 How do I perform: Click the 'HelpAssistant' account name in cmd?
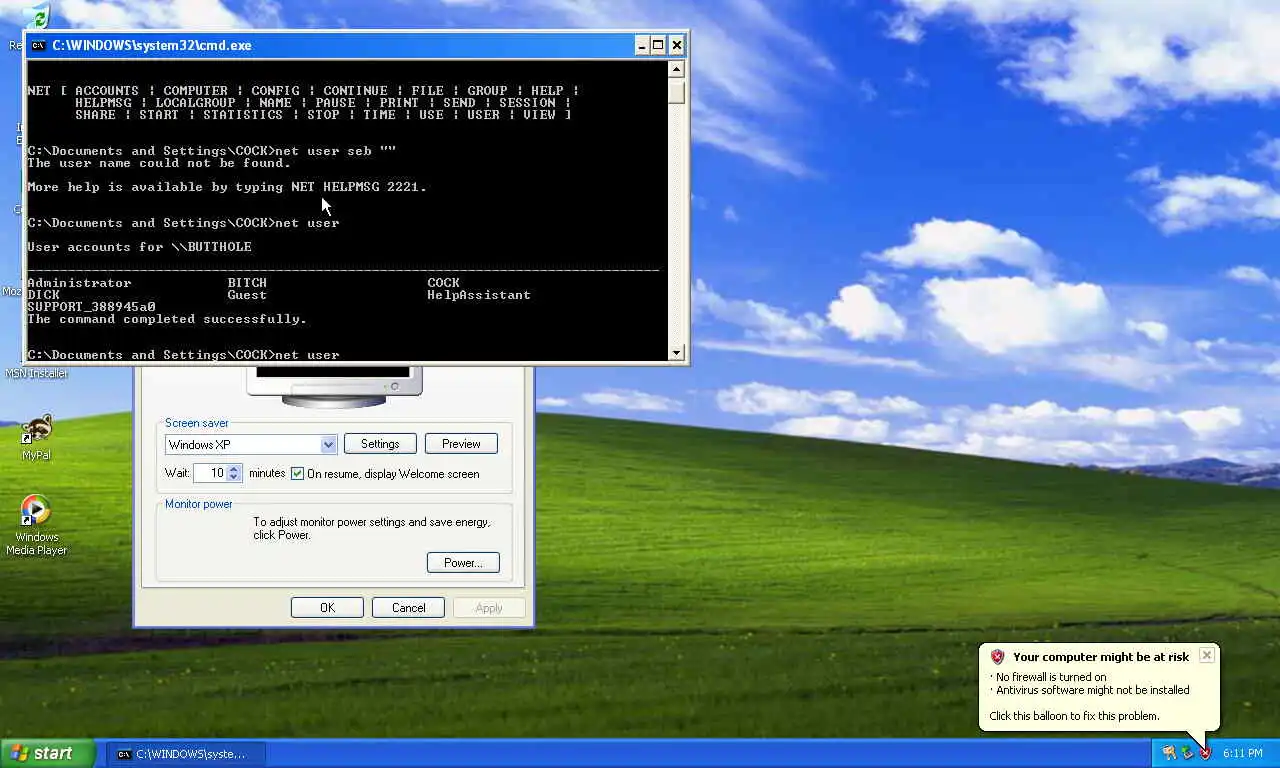(x=479, y=295)
